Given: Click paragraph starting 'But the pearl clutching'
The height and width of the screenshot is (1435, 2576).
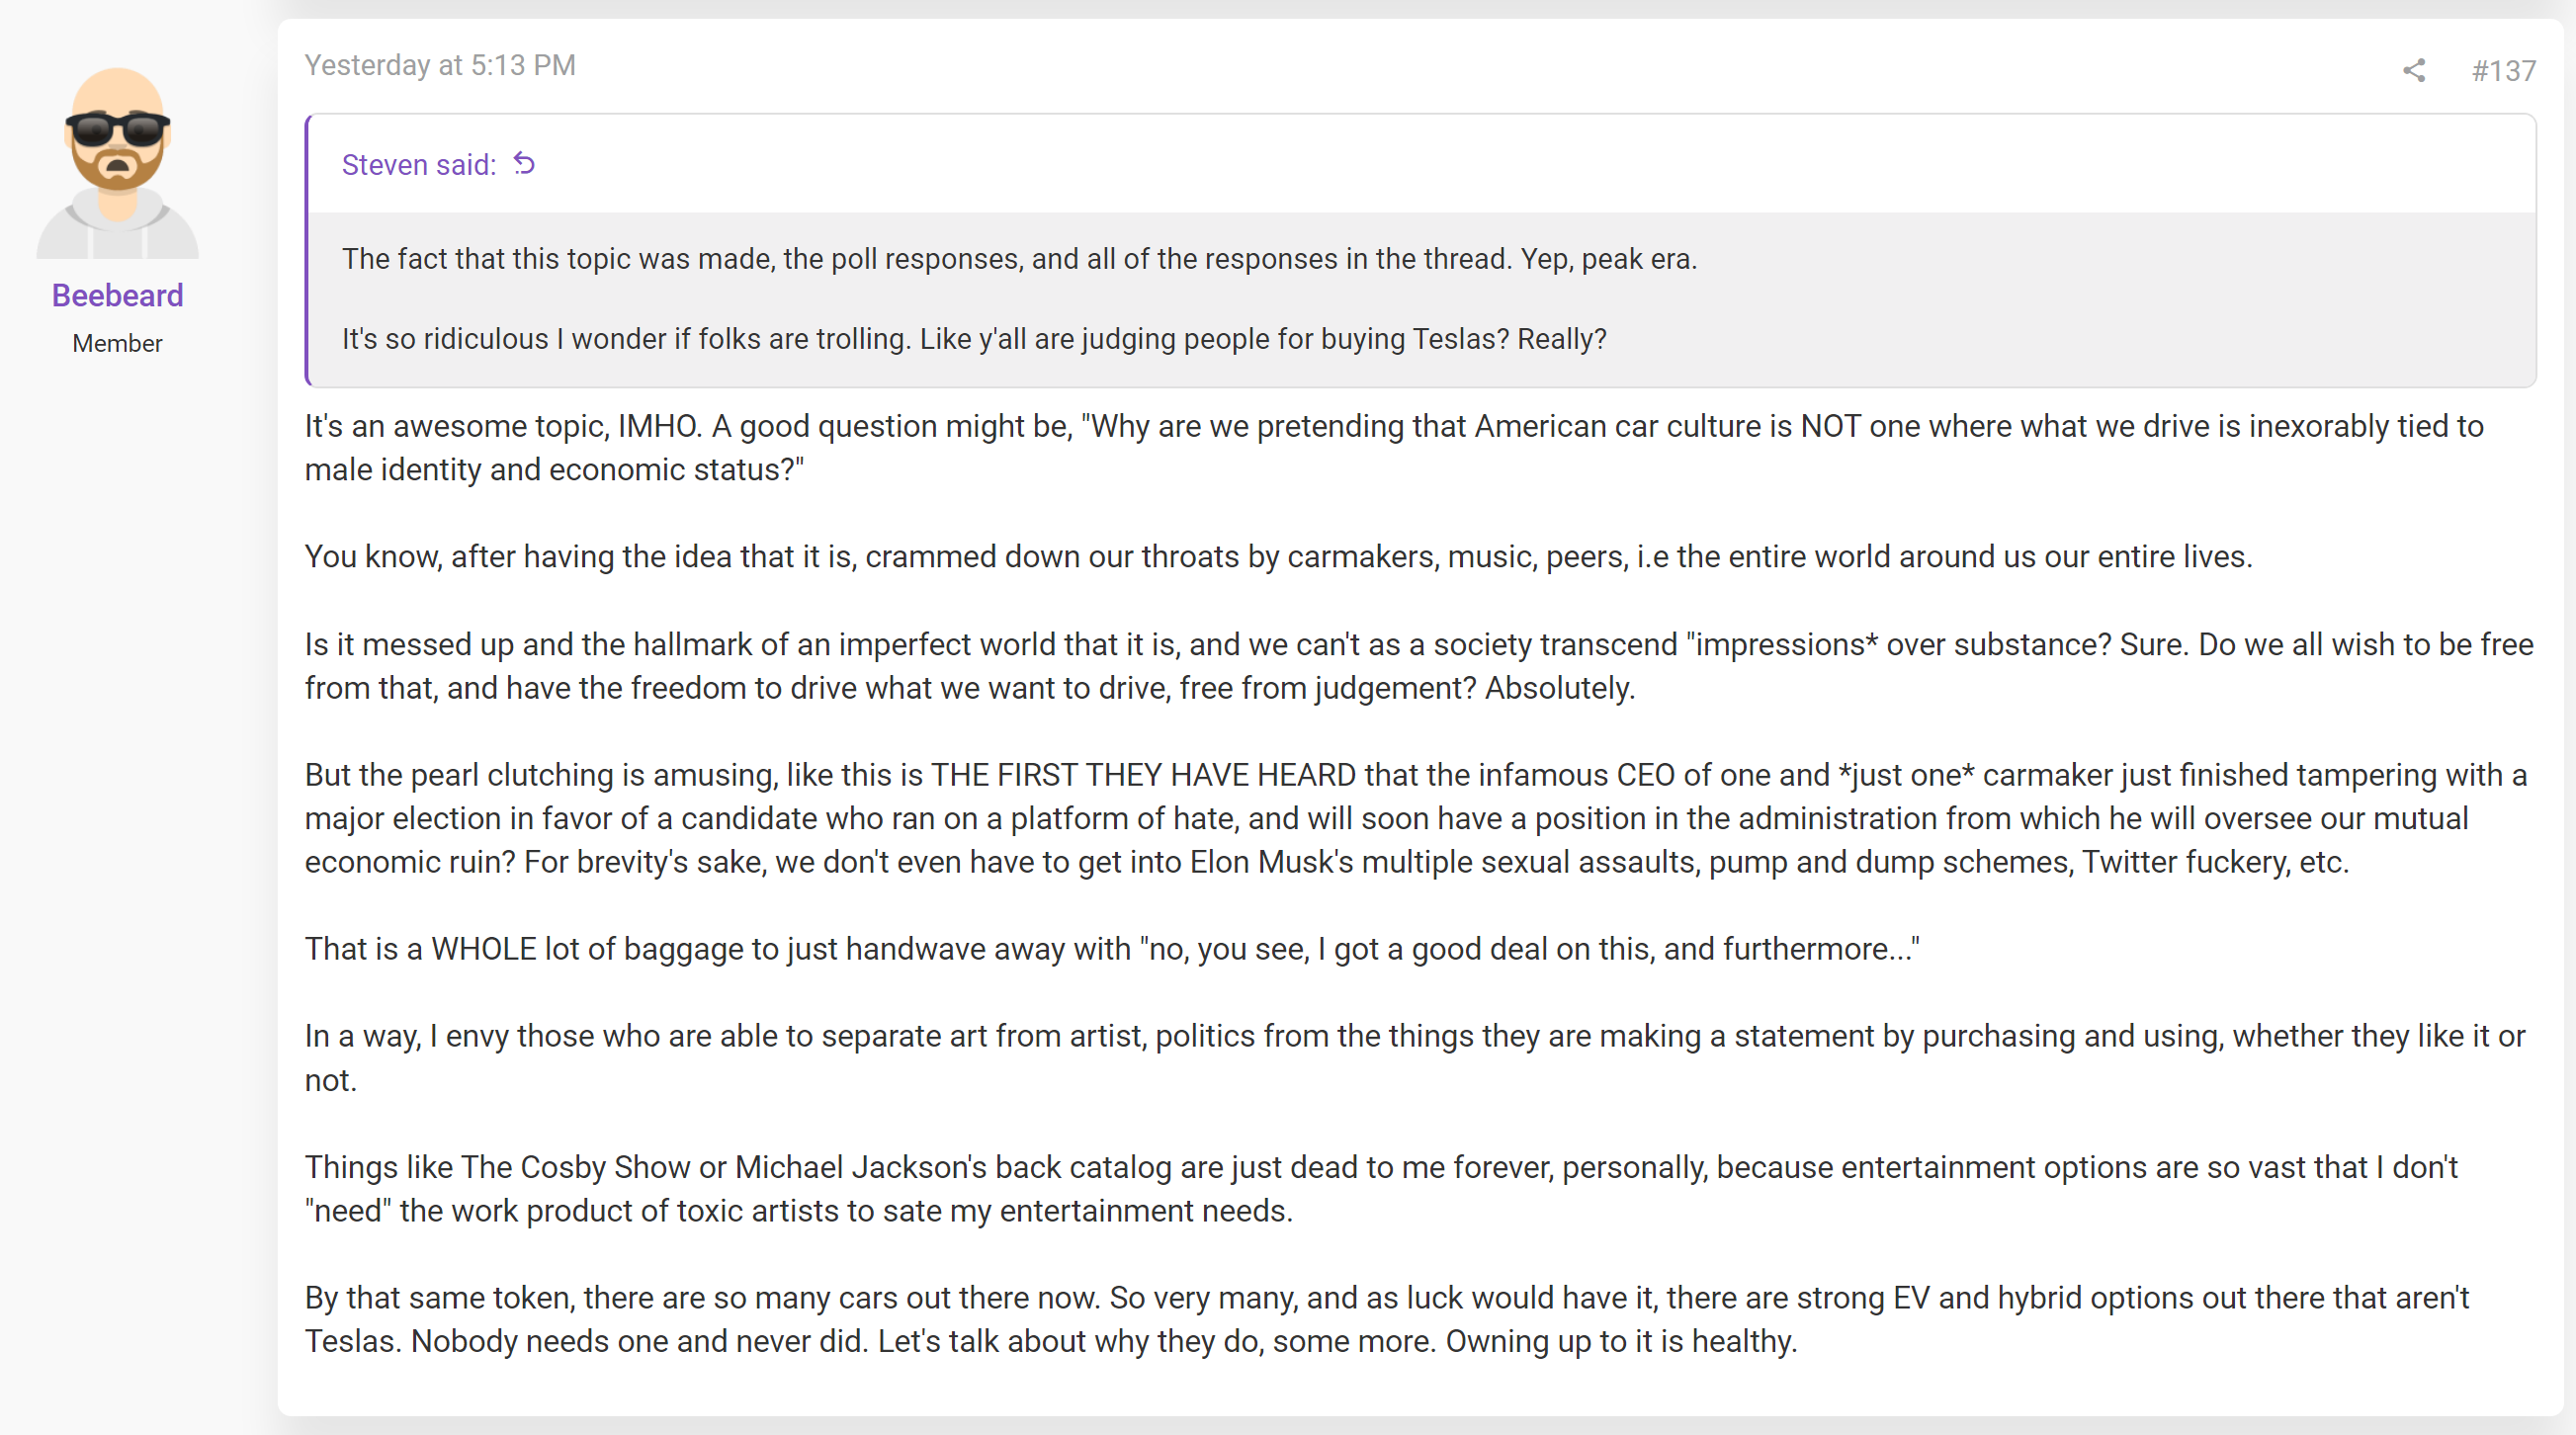Looking at the screenshot, I should [1416, 818].
